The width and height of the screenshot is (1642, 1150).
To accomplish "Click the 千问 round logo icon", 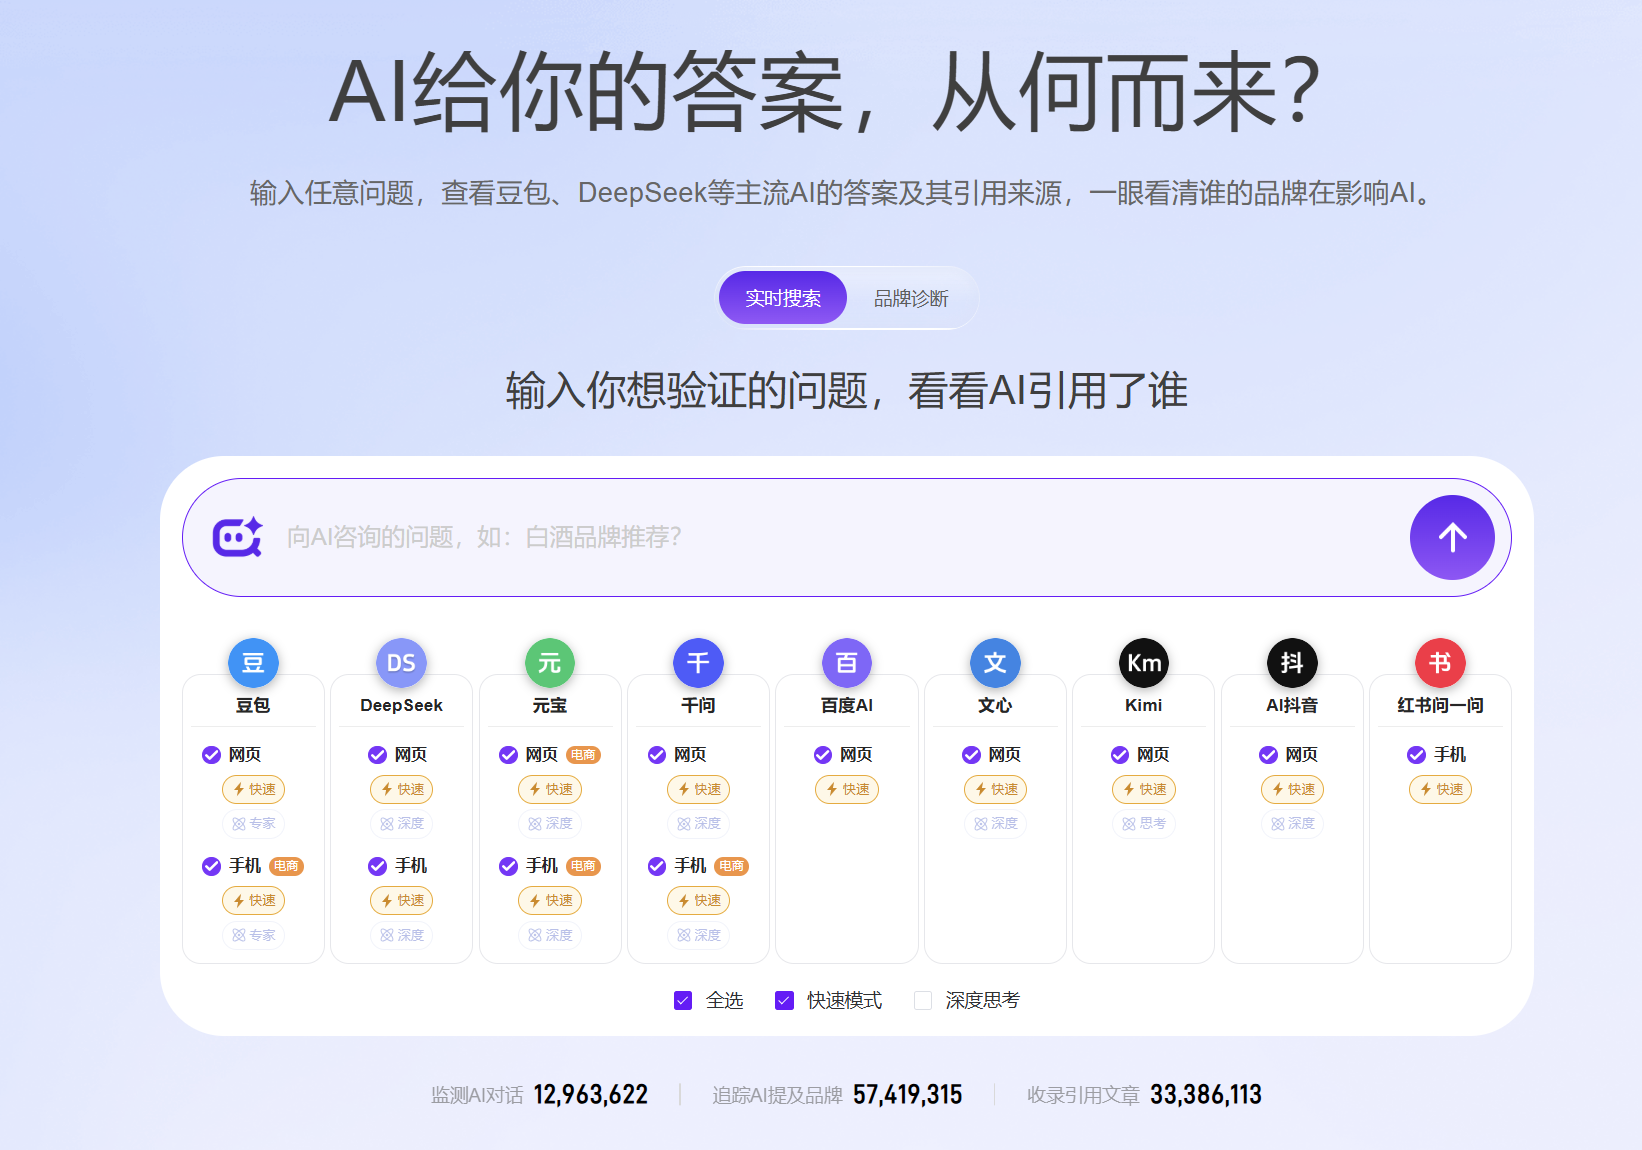I will (698, 663).
